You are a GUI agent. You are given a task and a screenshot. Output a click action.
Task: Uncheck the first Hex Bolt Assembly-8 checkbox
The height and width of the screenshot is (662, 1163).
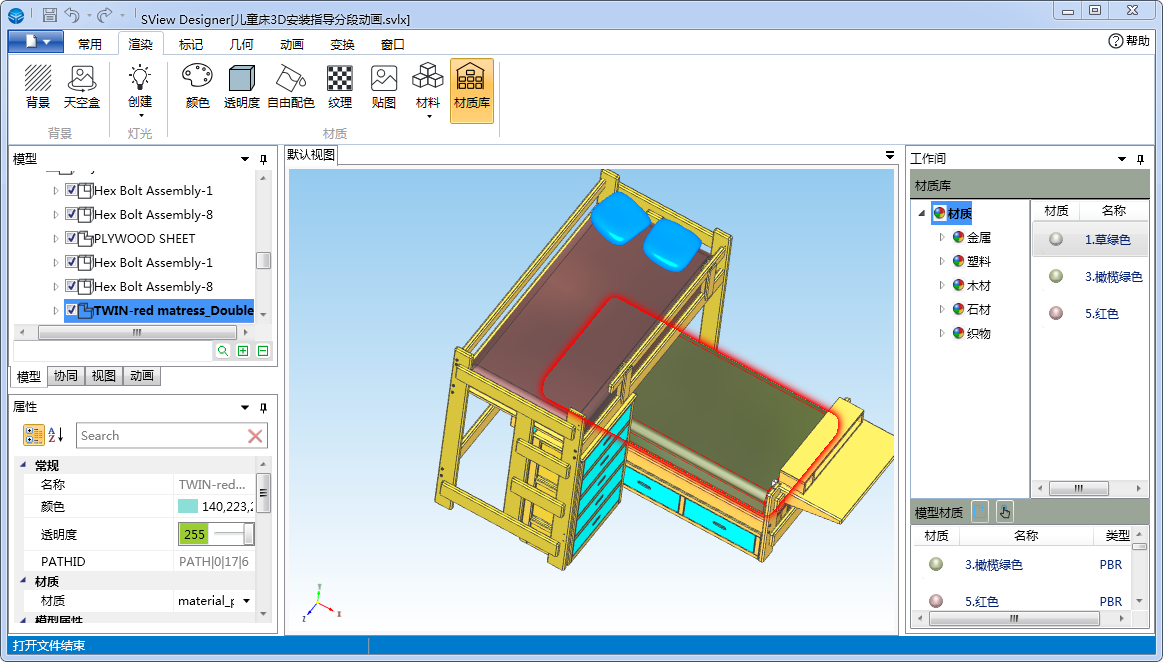[71, 214]
